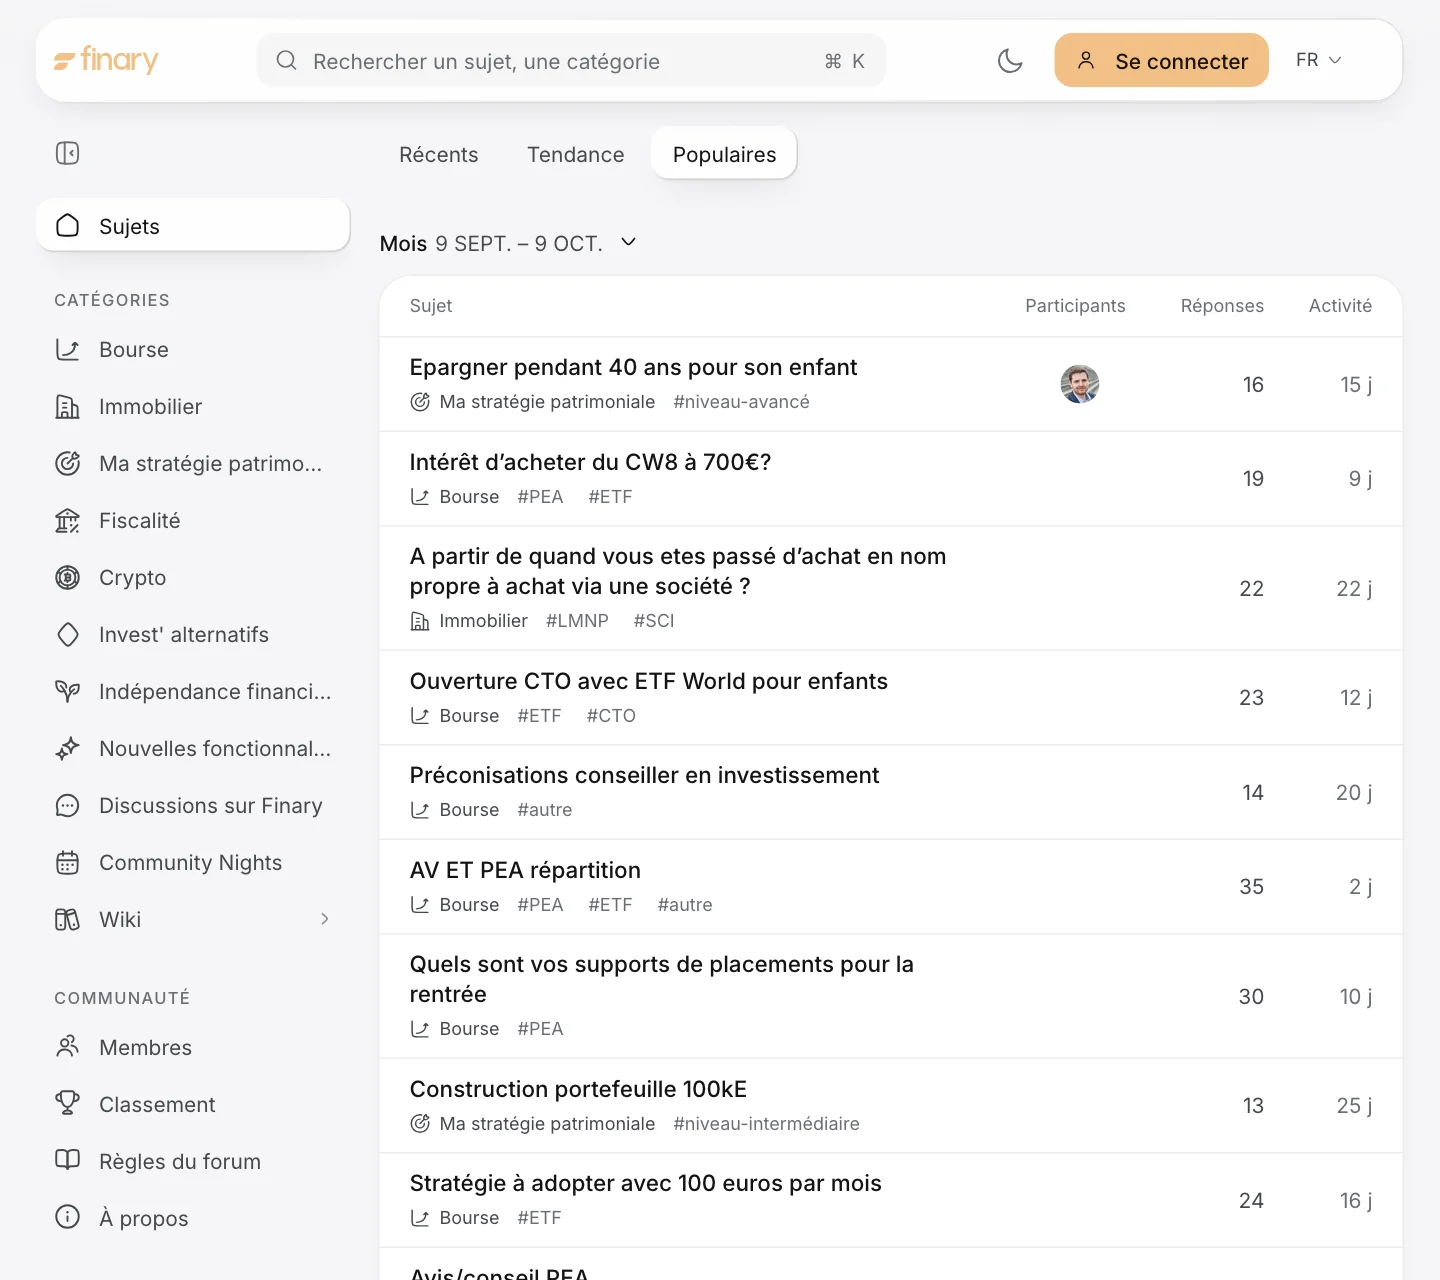
Task: Click the Invest' alternatifs diamond icon
Action: (67, 635)
